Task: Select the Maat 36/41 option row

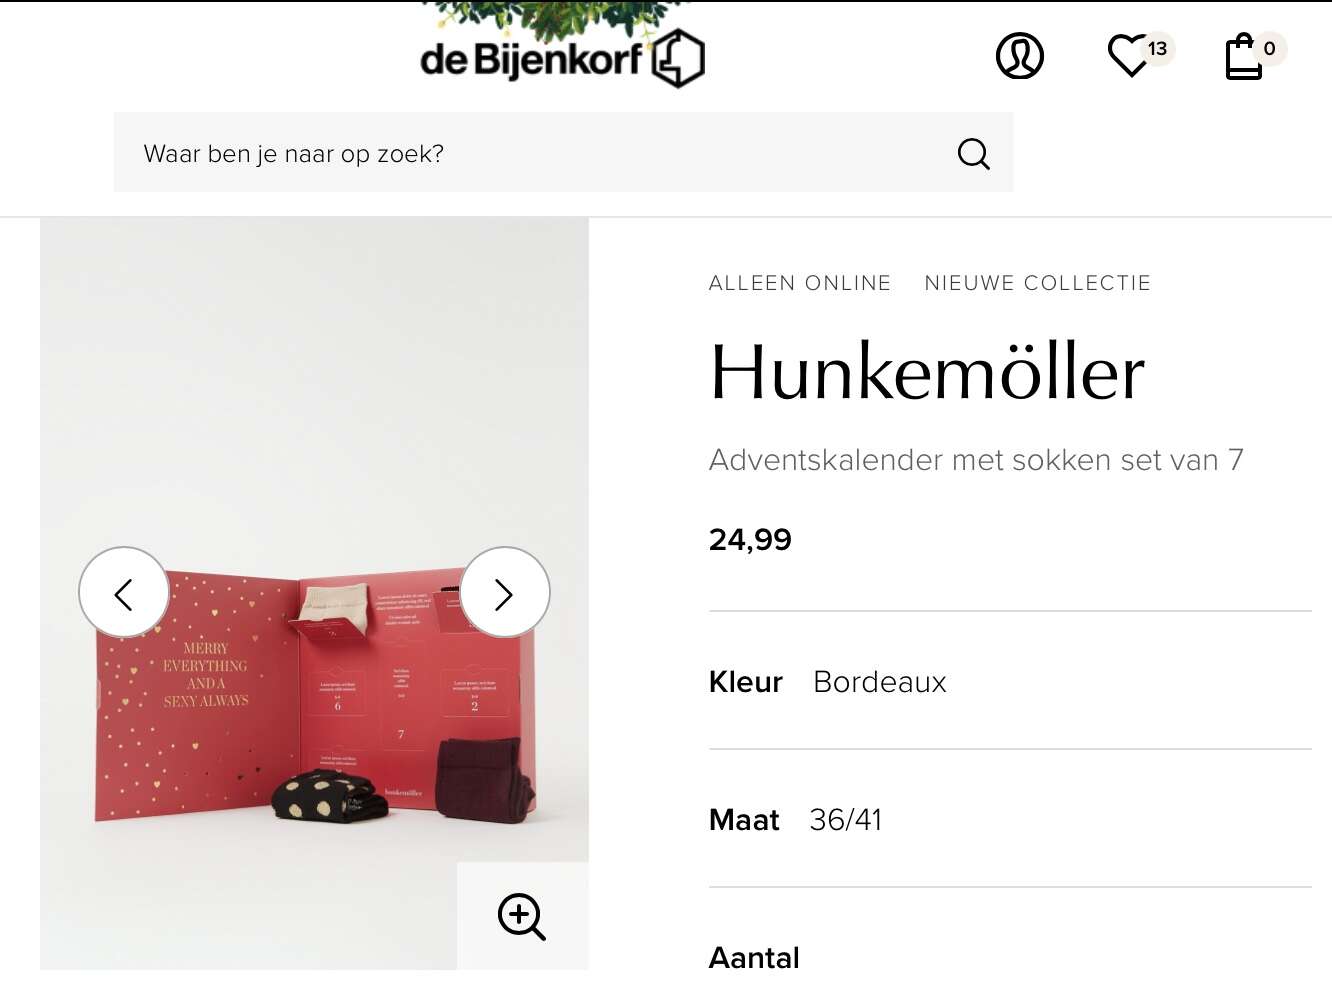Action: pos(1010,819)
